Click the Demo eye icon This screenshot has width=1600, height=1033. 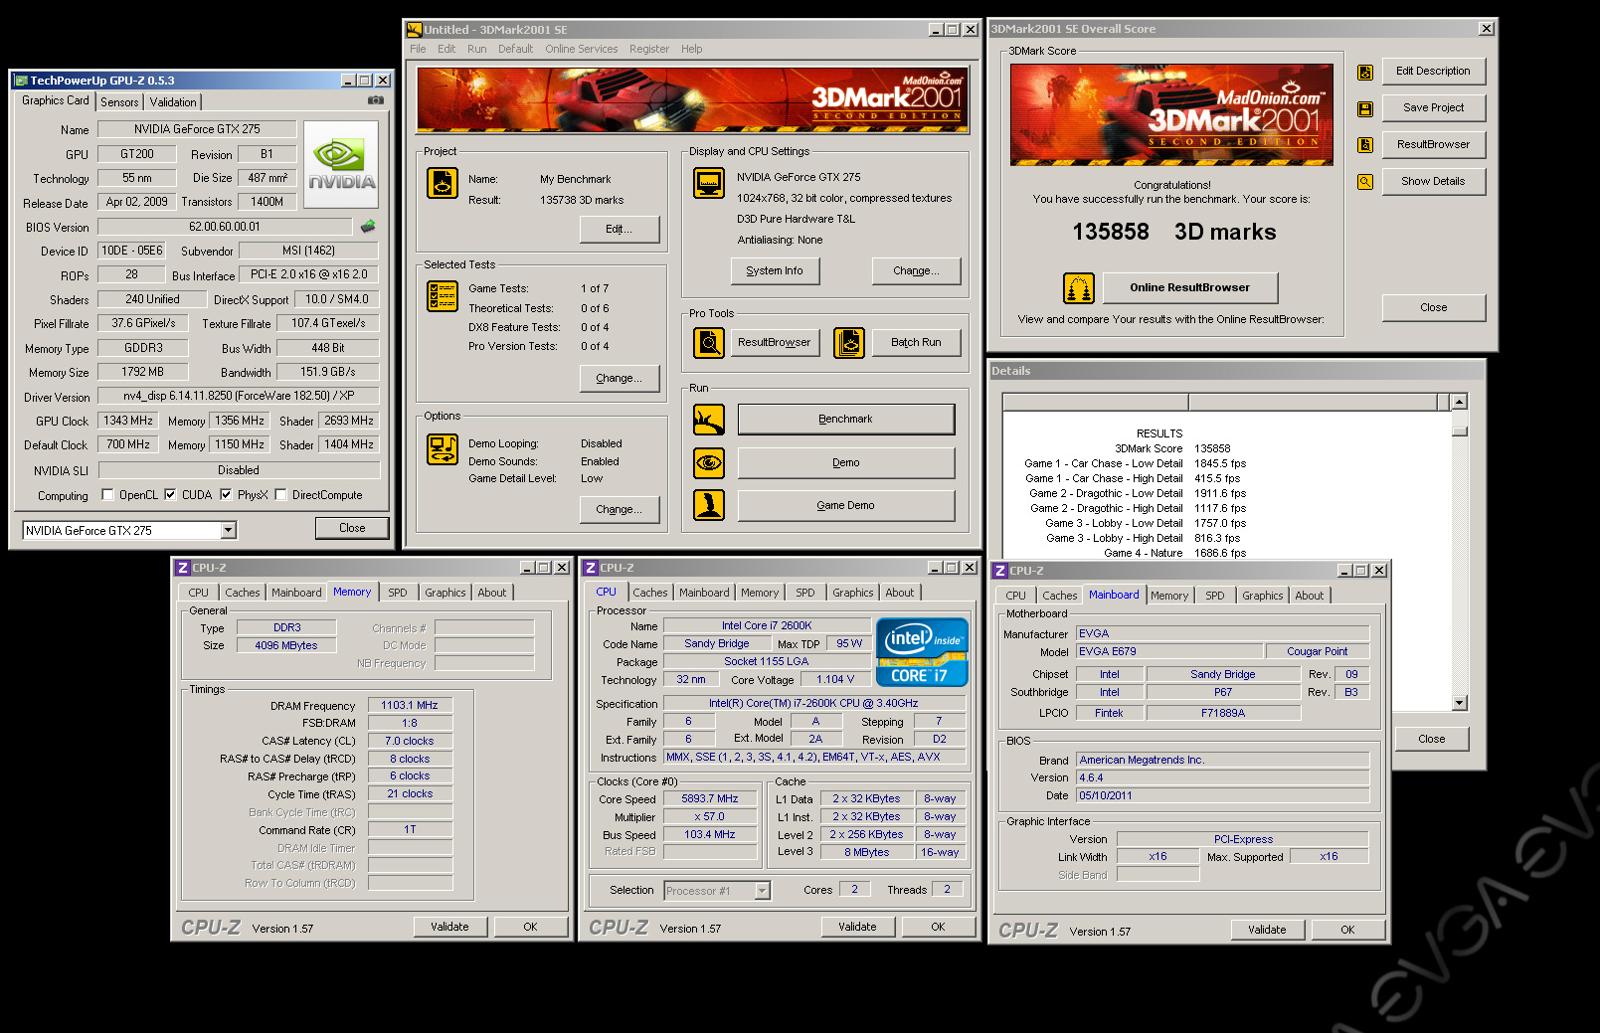709,463
